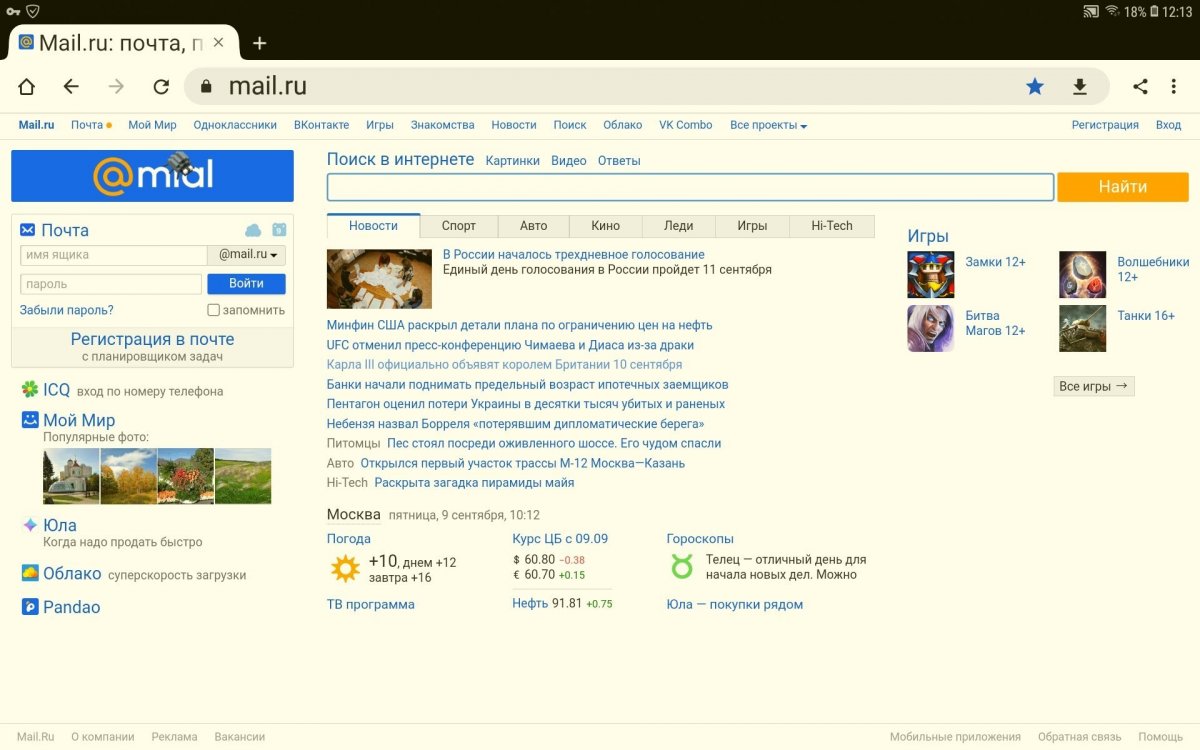This screenshot has width=1200, height=750.
Task: Switch to the Спорт news tab
Action: point(458,226)
